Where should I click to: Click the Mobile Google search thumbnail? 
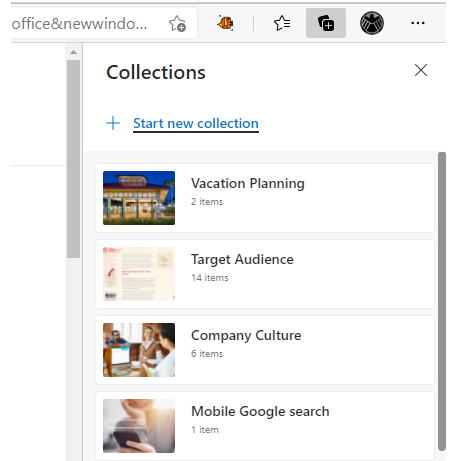[139, 426]
